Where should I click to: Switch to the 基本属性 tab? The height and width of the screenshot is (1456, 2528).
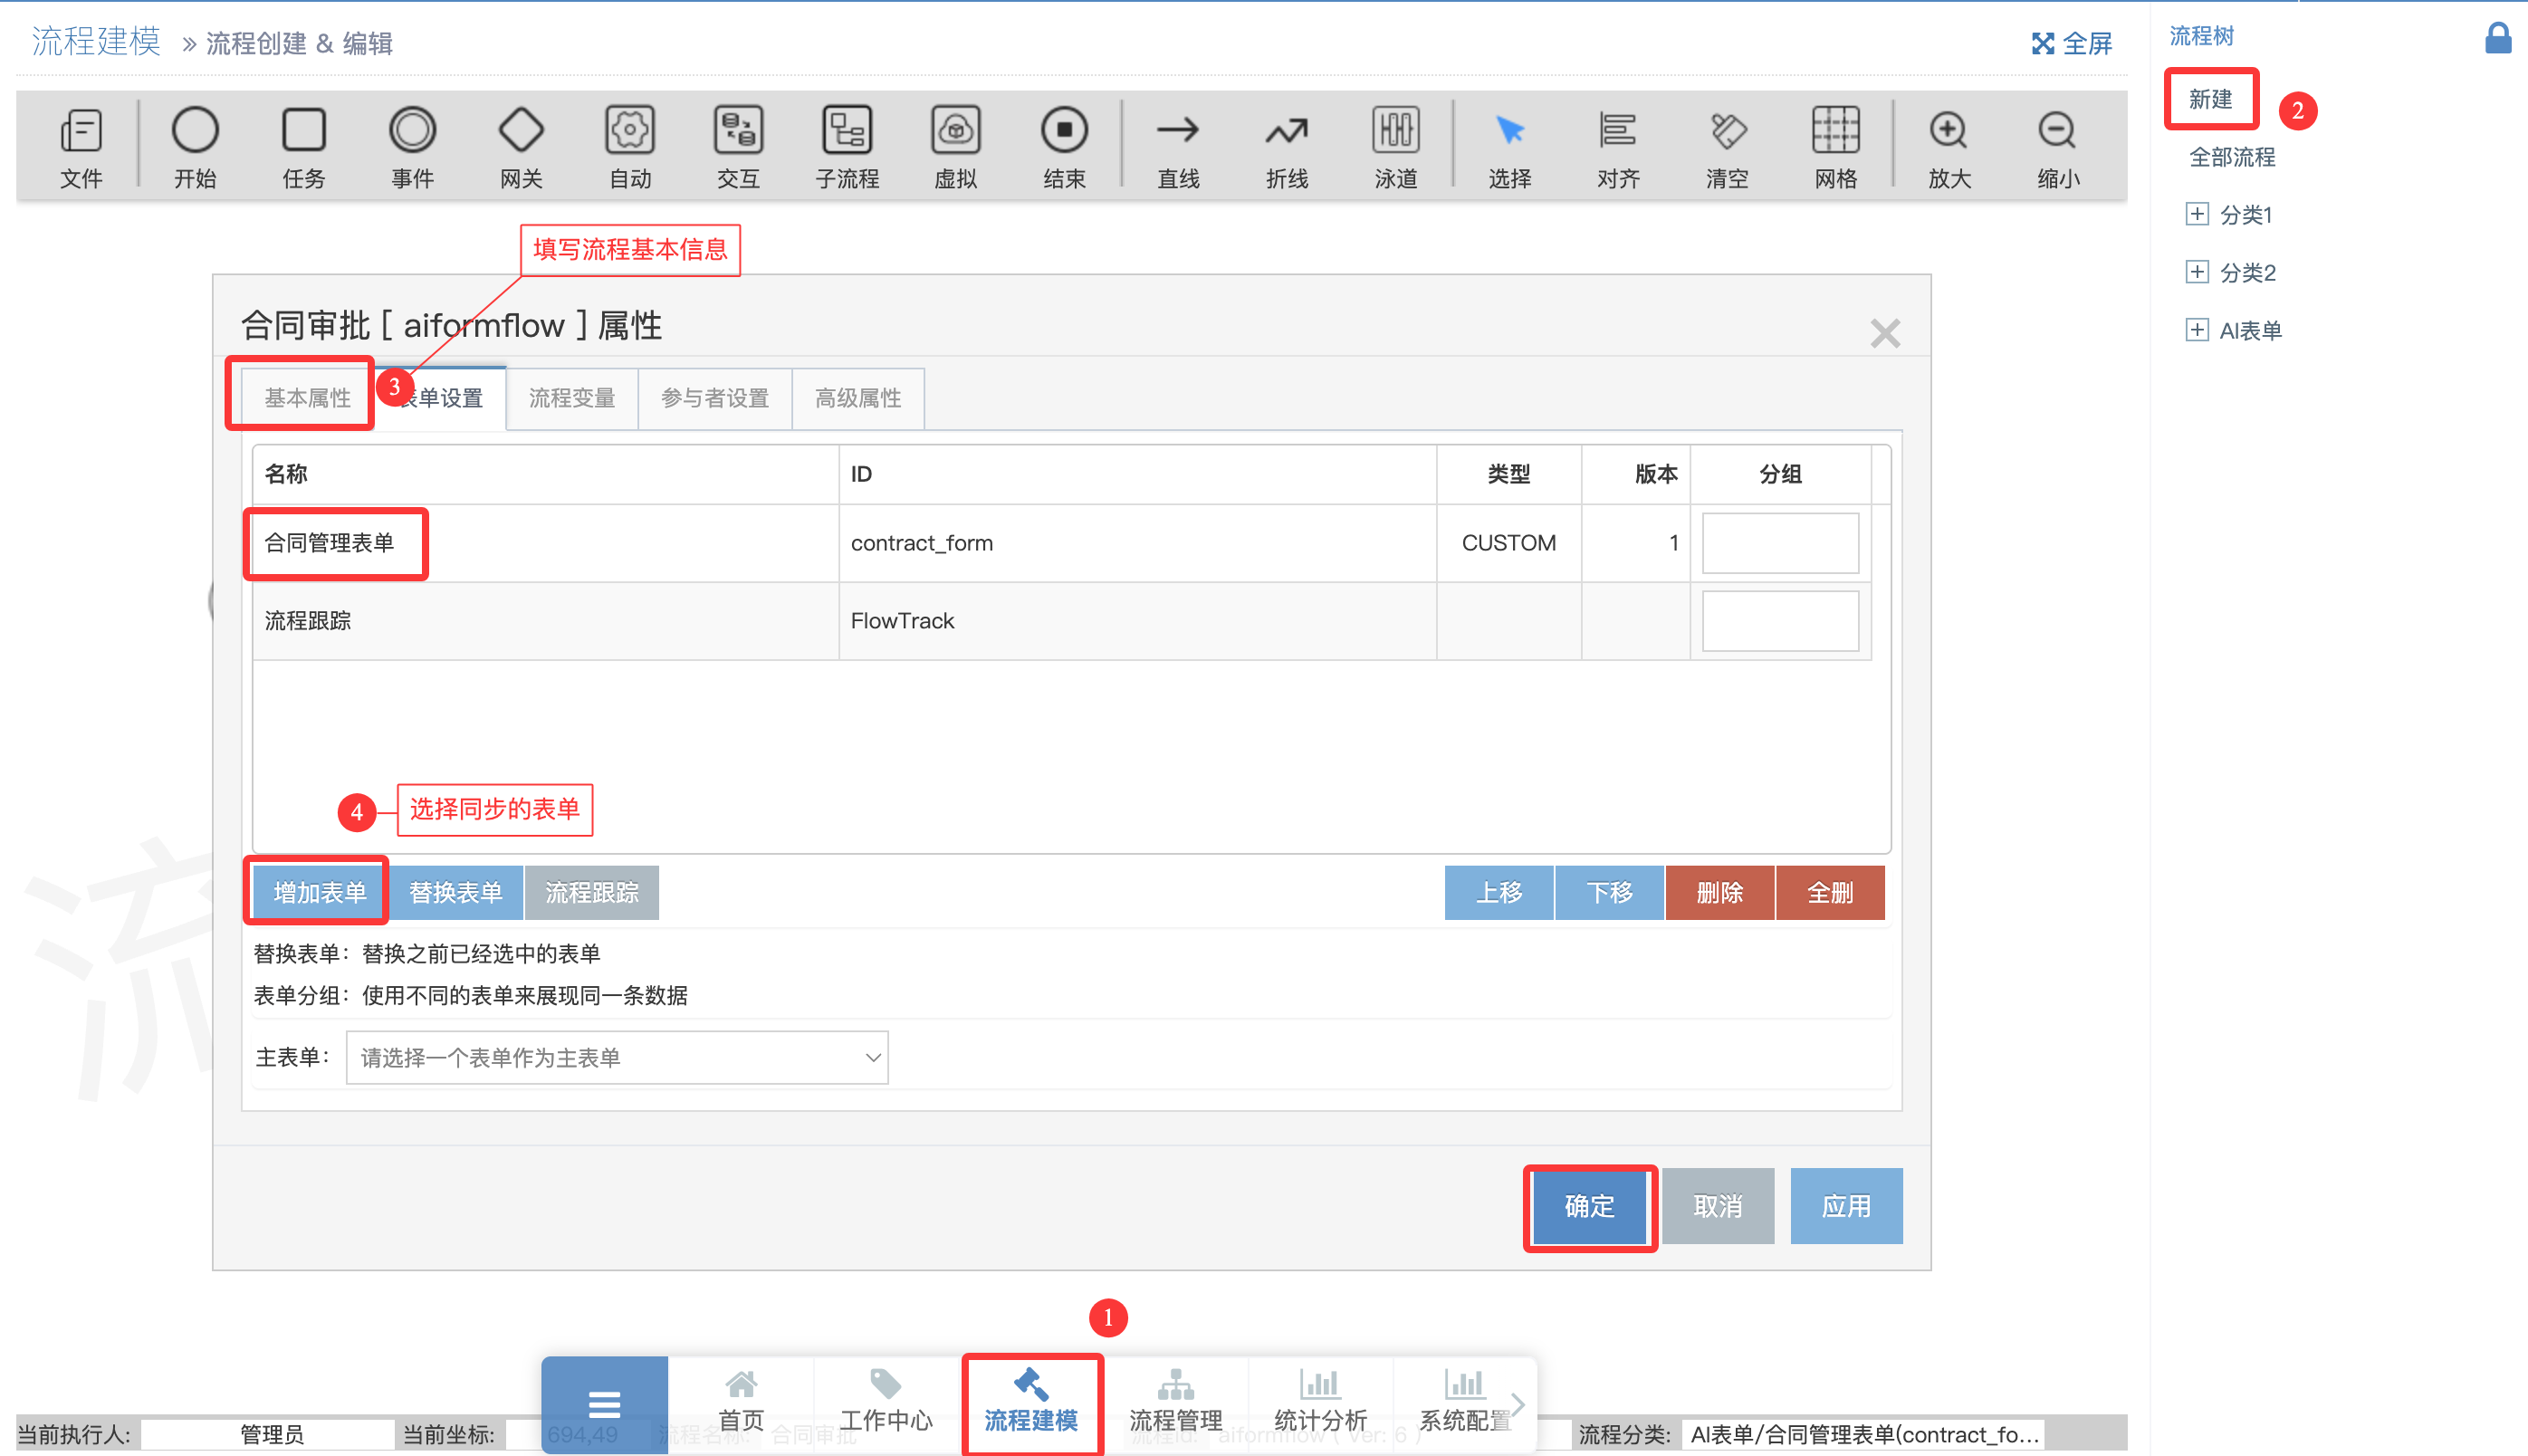click(x=307, y=398)
